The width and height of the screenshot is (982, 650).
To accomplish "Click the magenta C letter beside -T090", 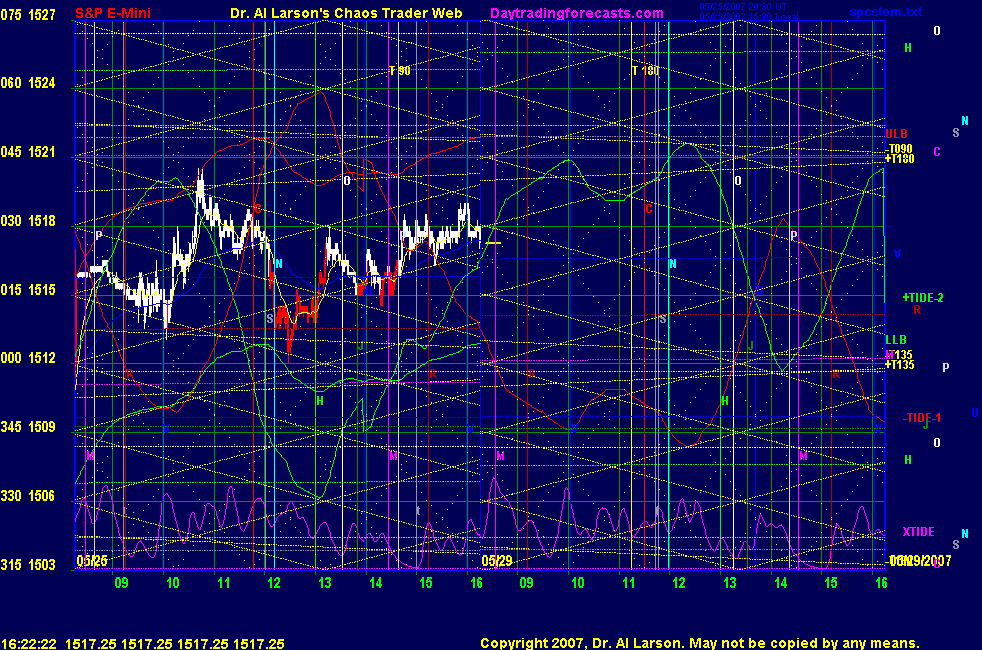I will pyautogui.click(x=937, y=152).
